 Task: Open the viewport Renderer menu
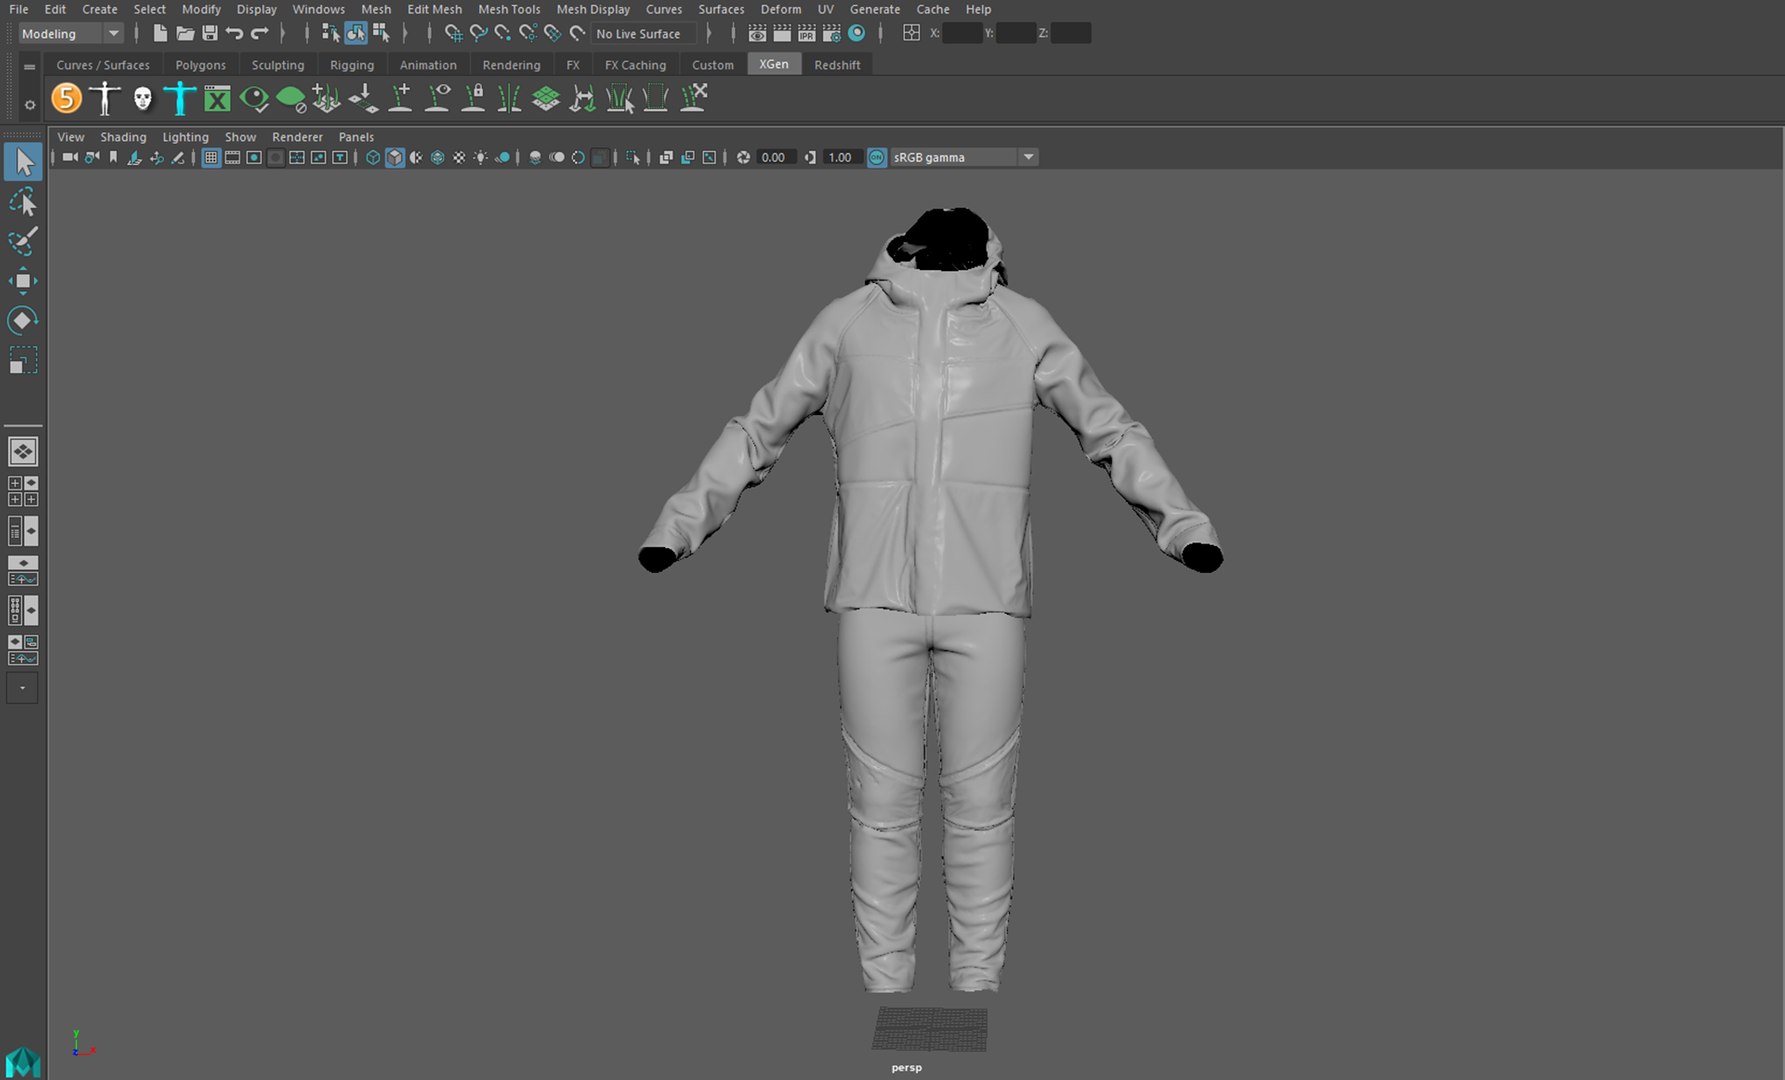[297, 137]
